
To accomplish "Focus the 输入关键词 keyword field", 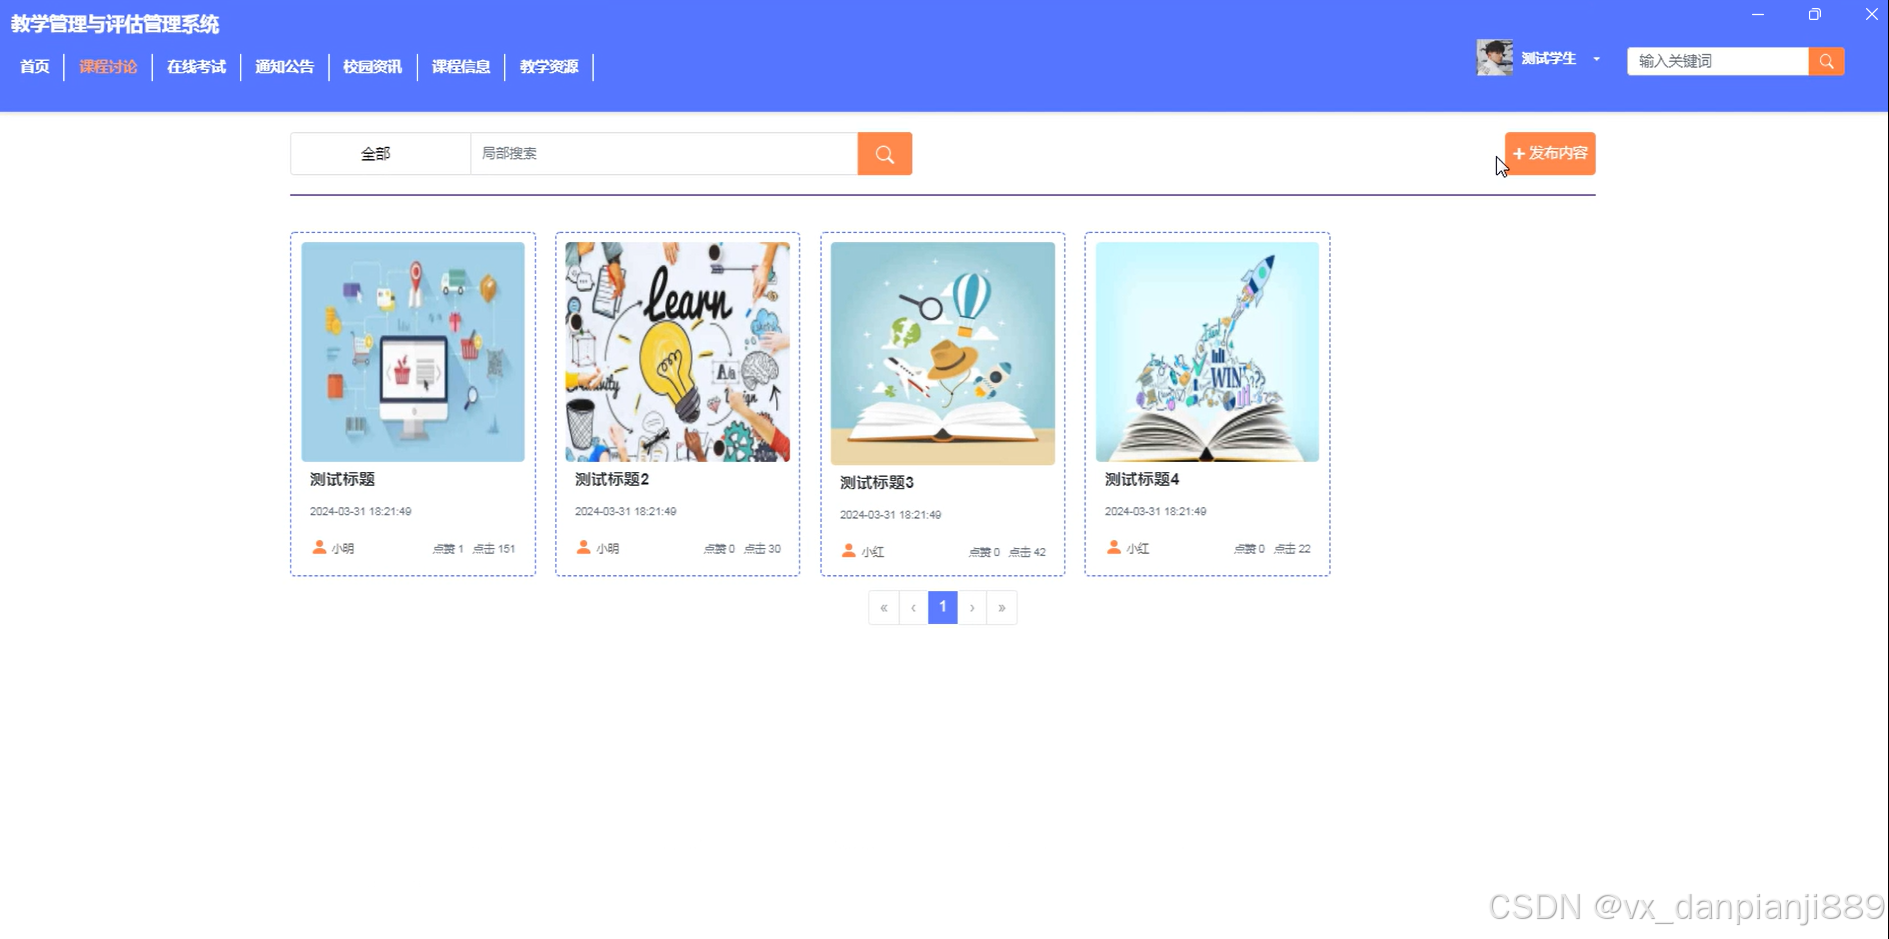I will coord(1717,61).
